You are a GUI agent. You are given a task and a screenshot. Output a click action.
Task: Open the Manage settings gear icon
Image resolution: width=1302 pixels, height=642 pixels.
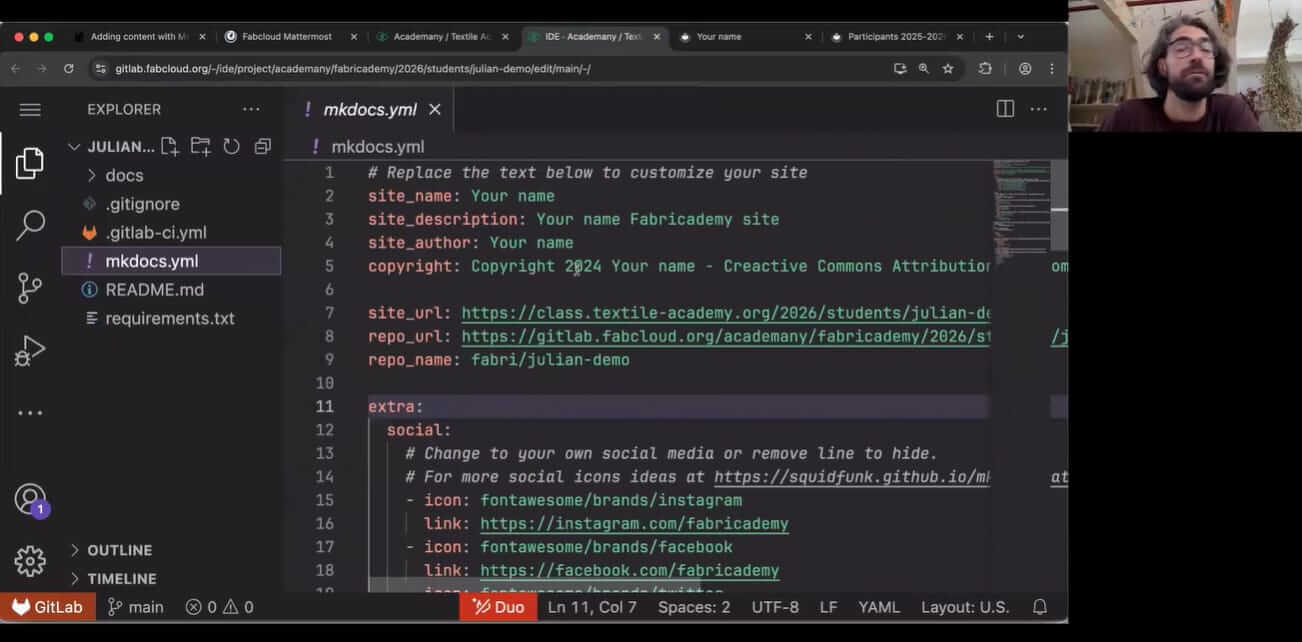(x=30, y=561)
